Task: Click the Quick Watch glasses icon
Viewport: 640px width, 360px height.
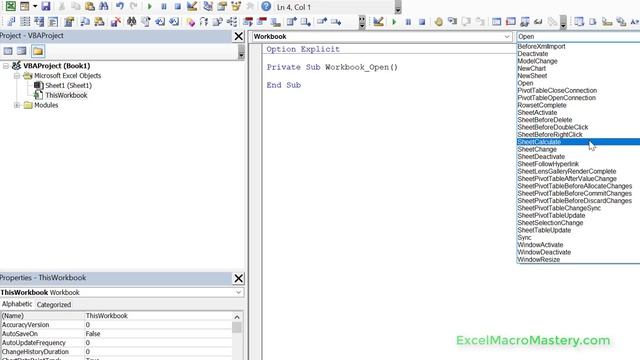Action: (538, 22)
